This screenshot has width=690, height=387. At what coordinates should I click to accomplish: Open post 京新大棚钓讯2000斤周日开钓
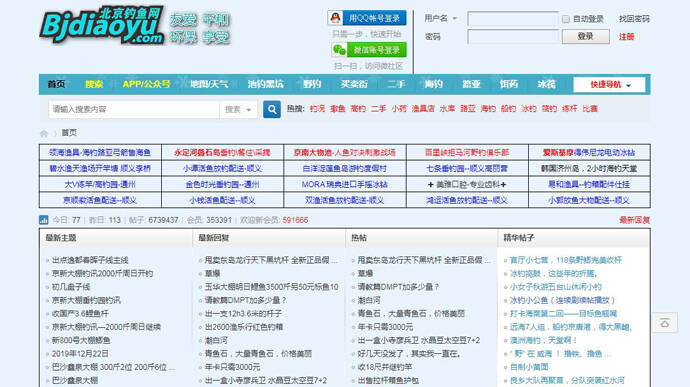[x=103, y=273]
